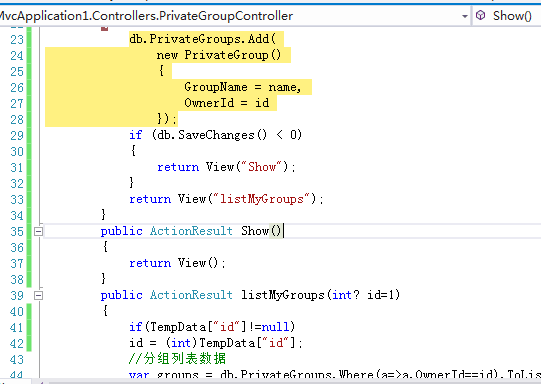541x384 pixels.
Task: Click the 'public' keyword on line 35
Action: tap(121, 231)
